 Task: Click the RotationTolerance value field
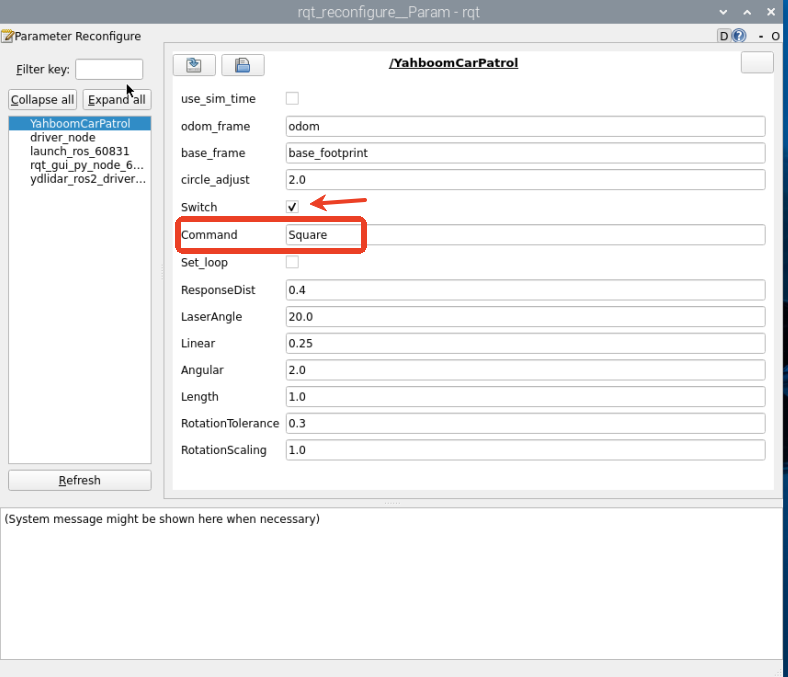click(525, 423)
